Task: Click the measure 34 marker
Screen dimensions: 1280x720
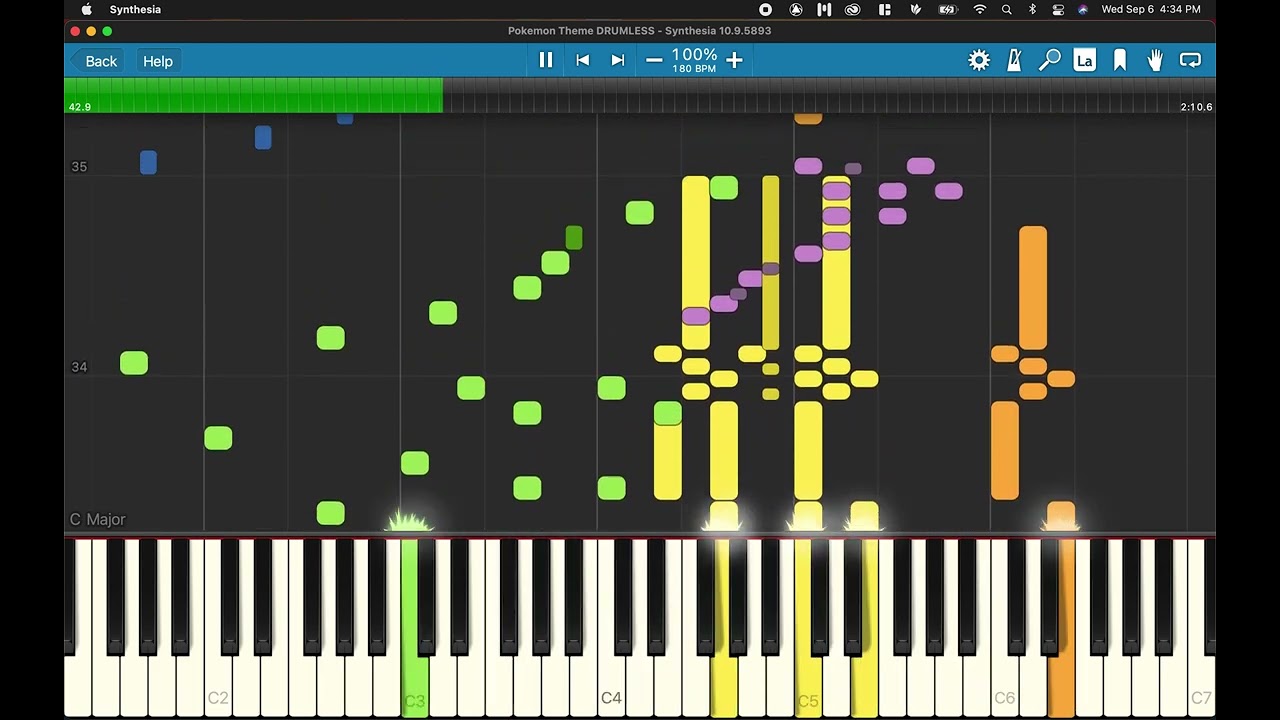Action: point(79,367)
